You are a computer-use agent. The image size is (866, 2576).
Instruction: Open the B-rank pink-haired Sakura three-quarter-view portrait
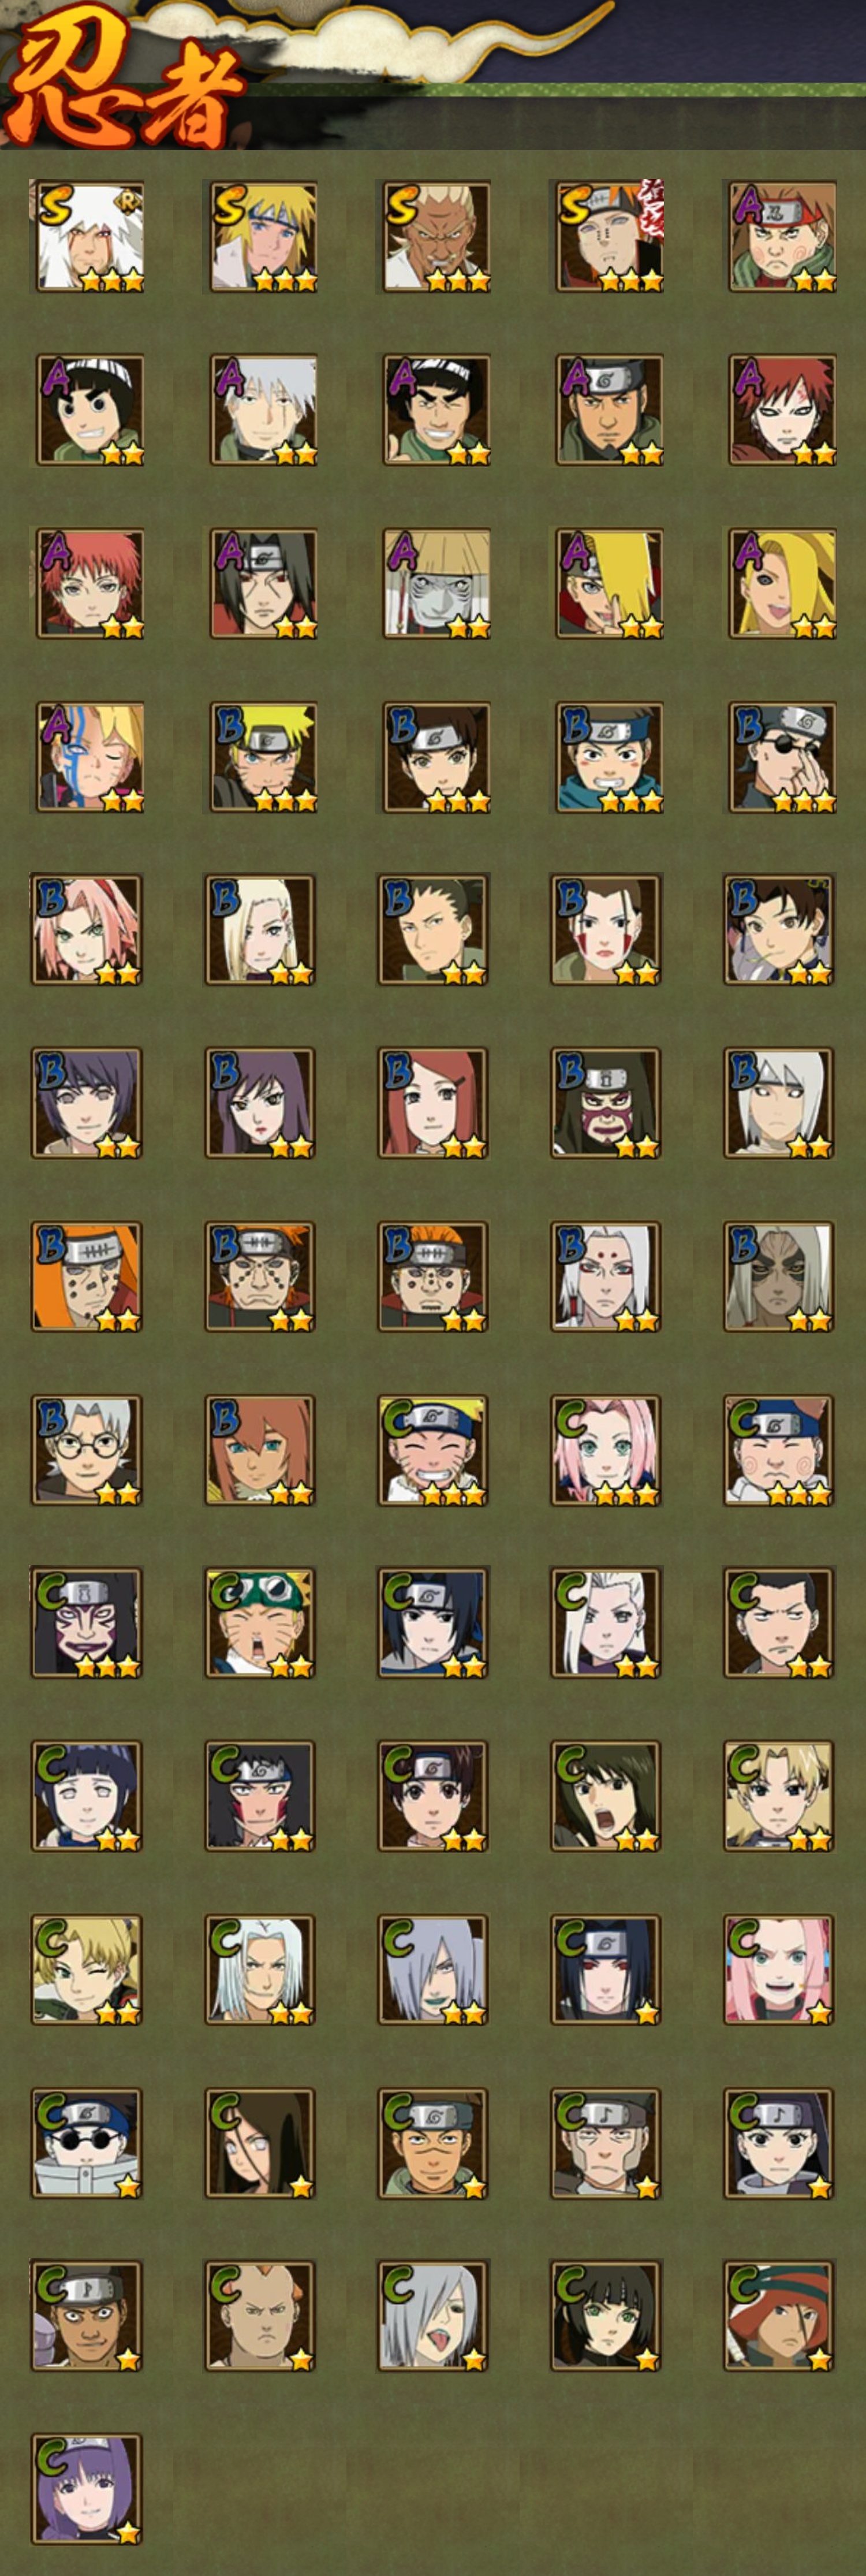coord(86,930)
